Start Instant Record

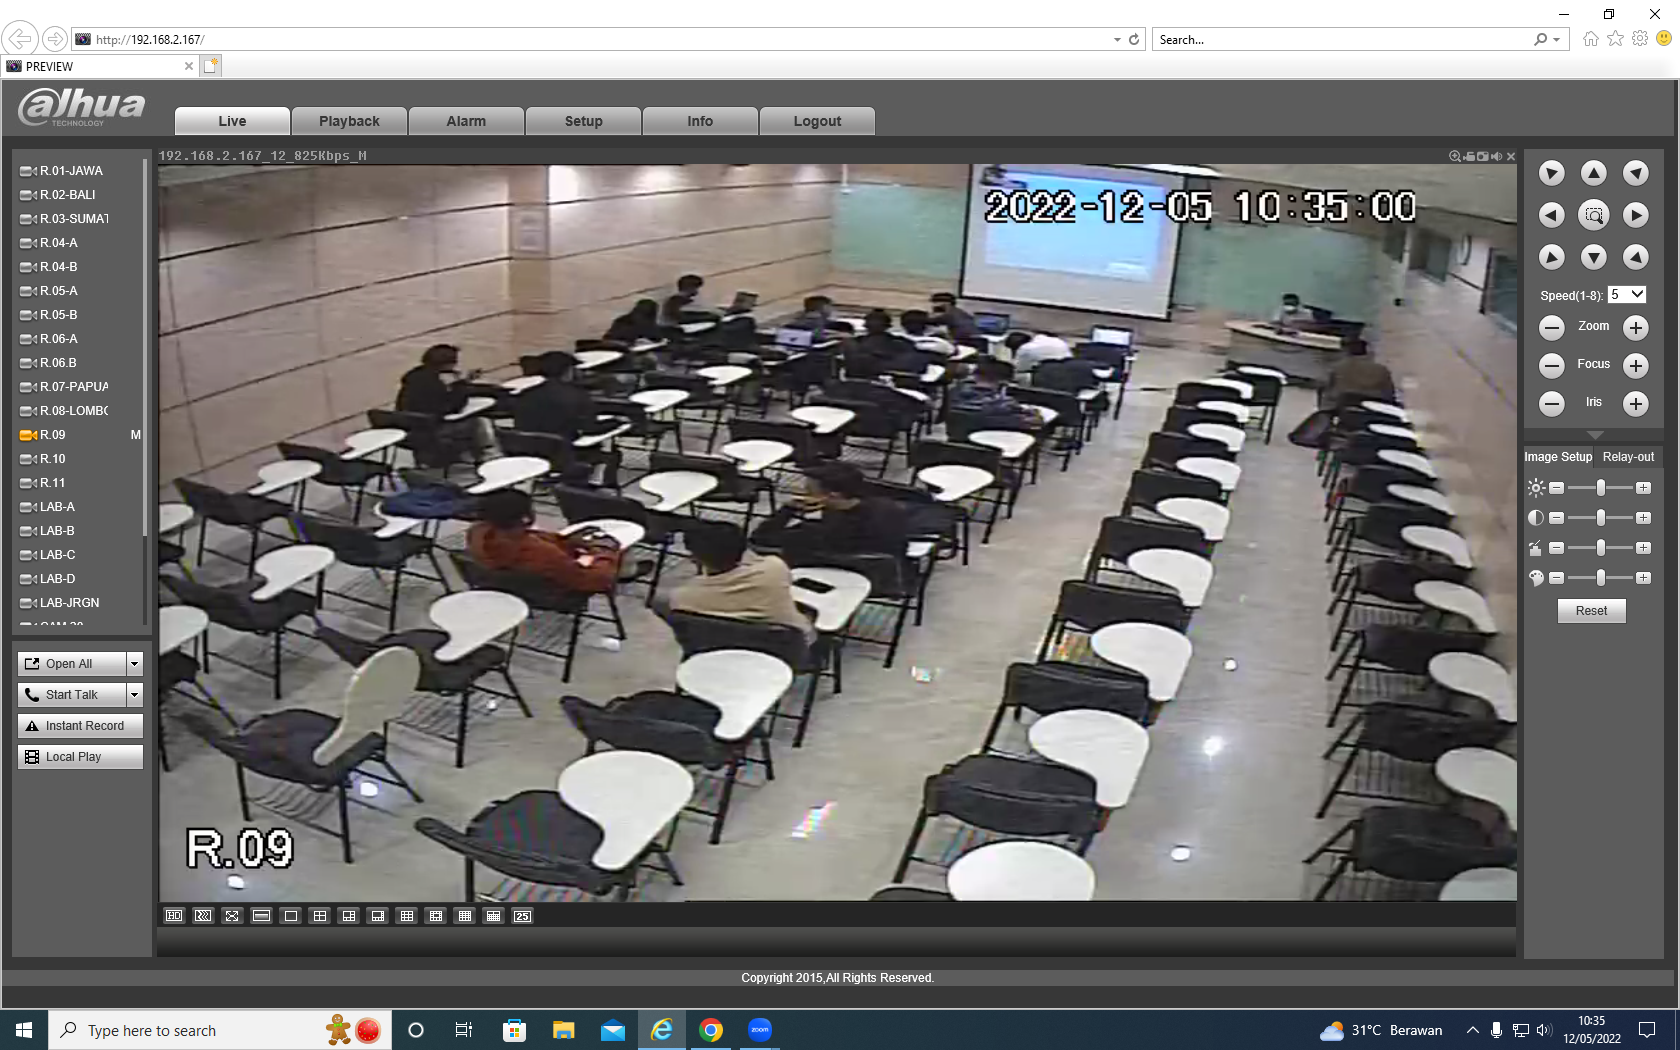(x=80, y=726)
